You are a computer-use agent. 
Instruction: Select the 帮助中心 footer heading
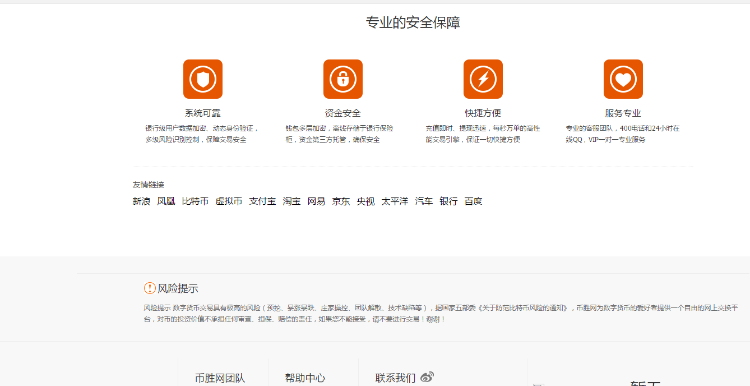(305, 378)
